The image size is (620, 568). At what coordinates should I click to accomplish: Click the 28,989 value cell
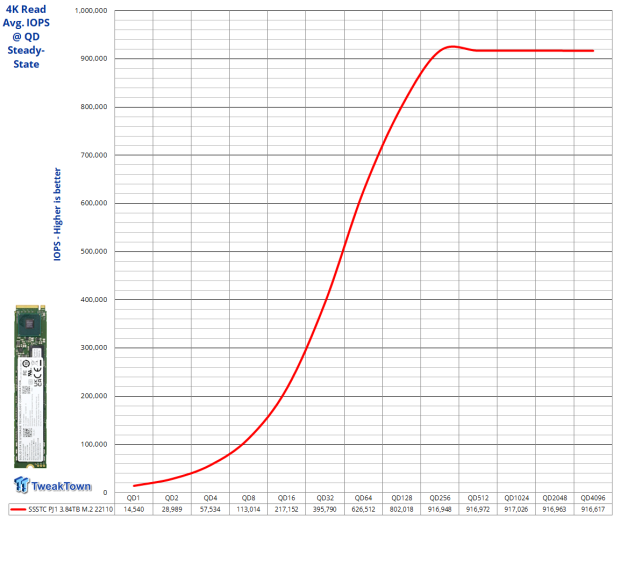172,509
